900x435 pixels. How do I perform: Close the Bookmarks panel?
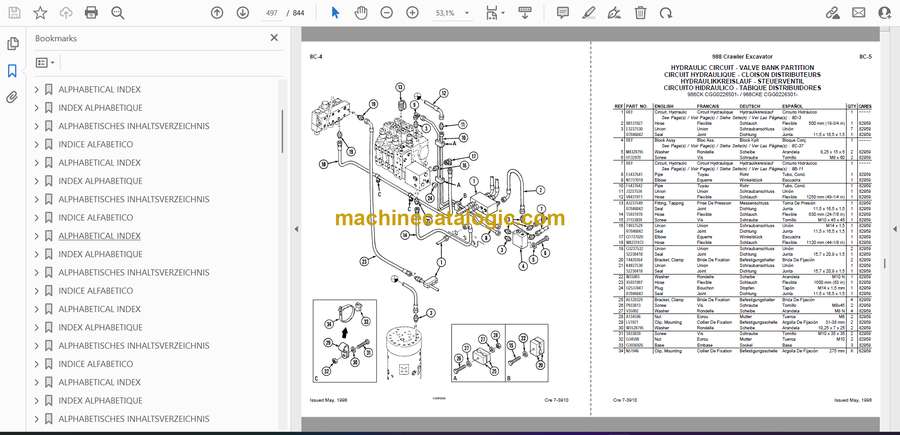point(274,38)
